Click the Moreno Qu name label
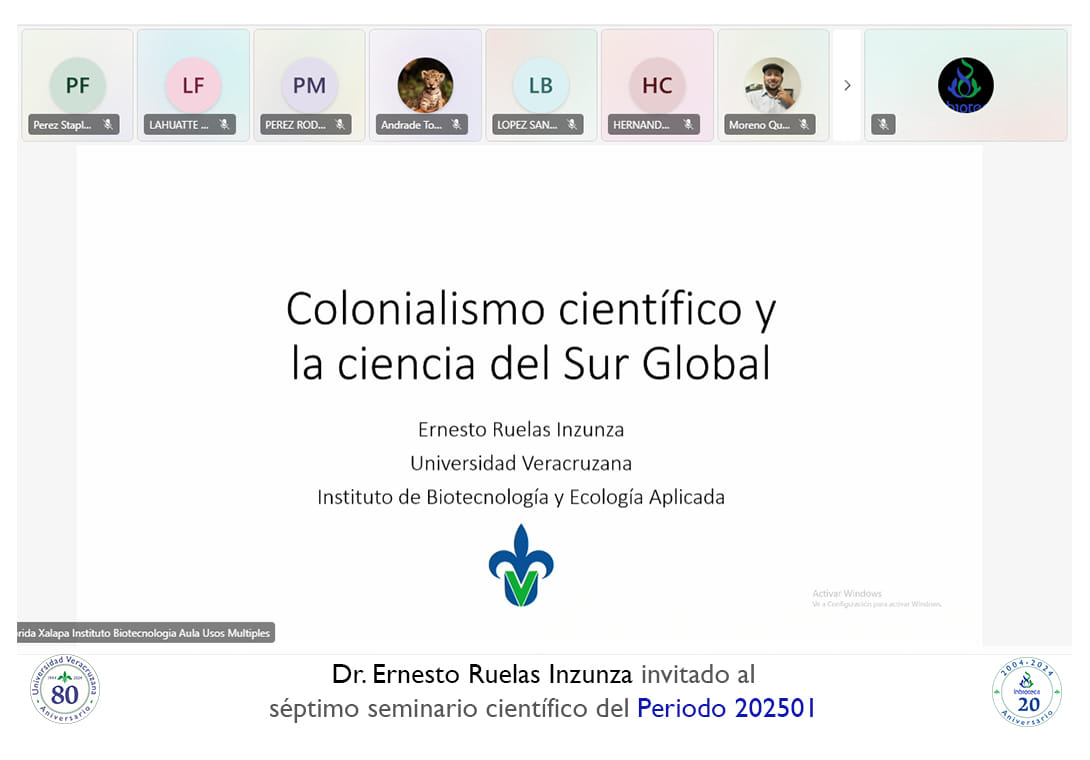This screenshot has height=760, width=1090. coord(760,125)
